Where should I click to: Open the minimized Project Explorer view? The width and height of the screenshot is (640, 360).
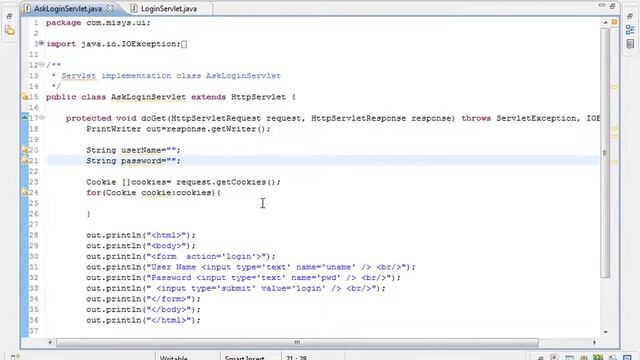pyautogui.click(x=10, y=30)
